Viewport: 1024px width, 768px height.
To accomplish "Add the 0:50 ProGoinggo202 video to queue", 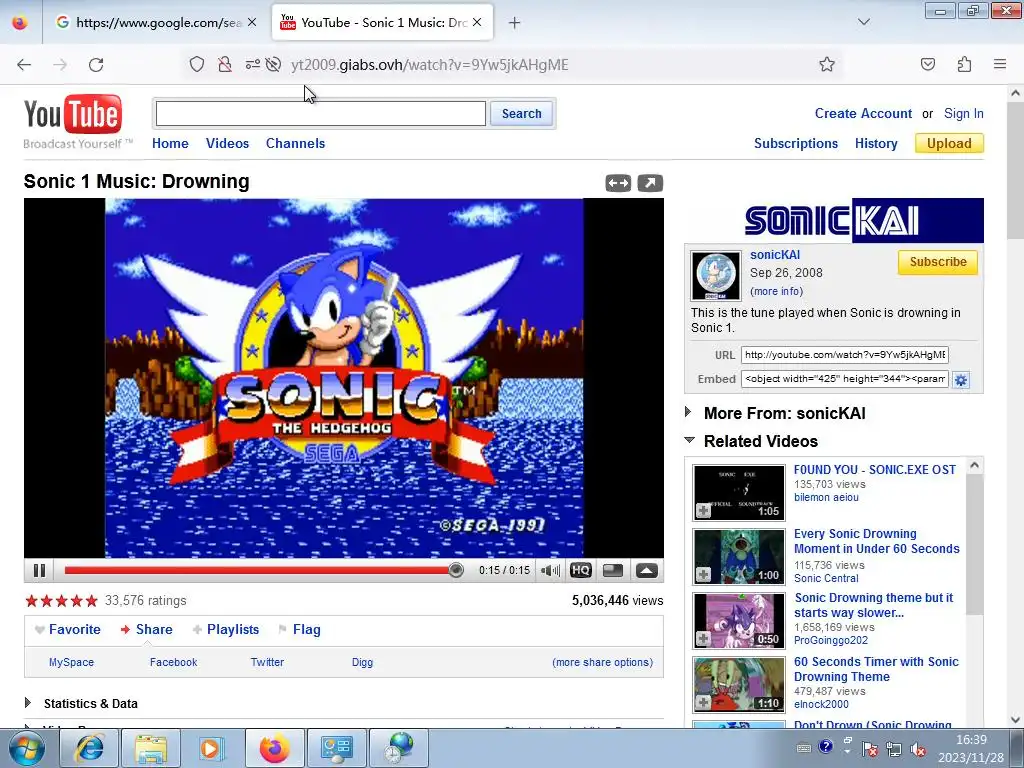I will coord(703,639).
